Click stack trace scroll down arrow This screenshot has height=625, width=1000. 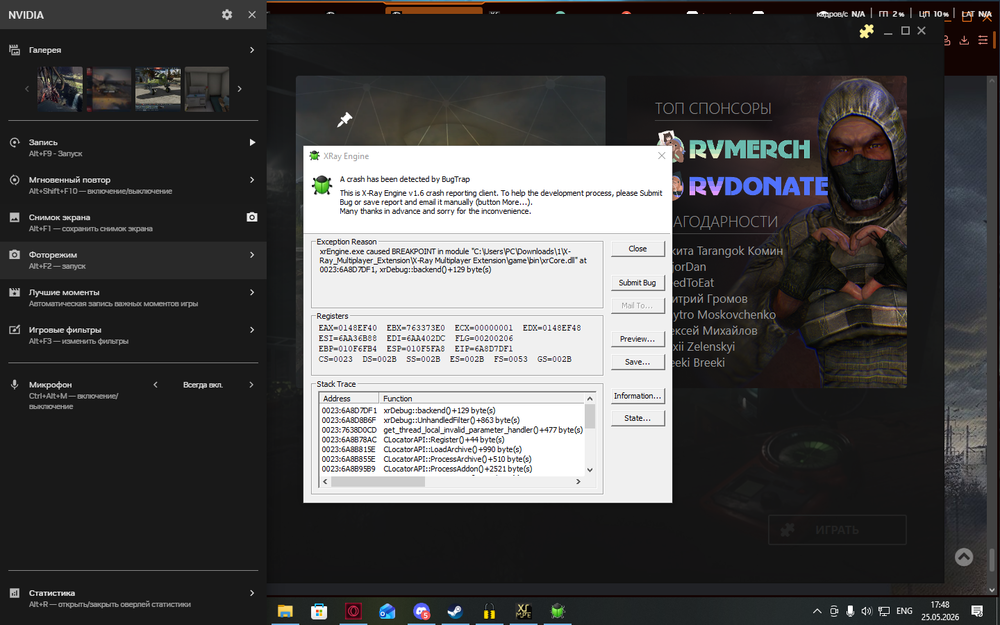pyautogui.click(x=590, y=470)
